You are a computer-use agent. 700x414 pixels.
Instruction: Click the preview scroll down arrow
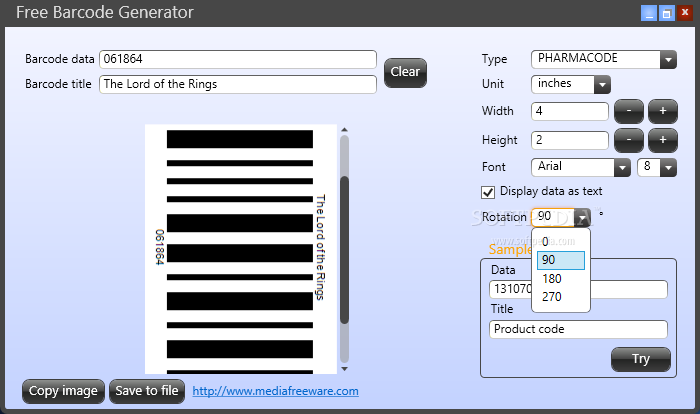tap(344, 369)
